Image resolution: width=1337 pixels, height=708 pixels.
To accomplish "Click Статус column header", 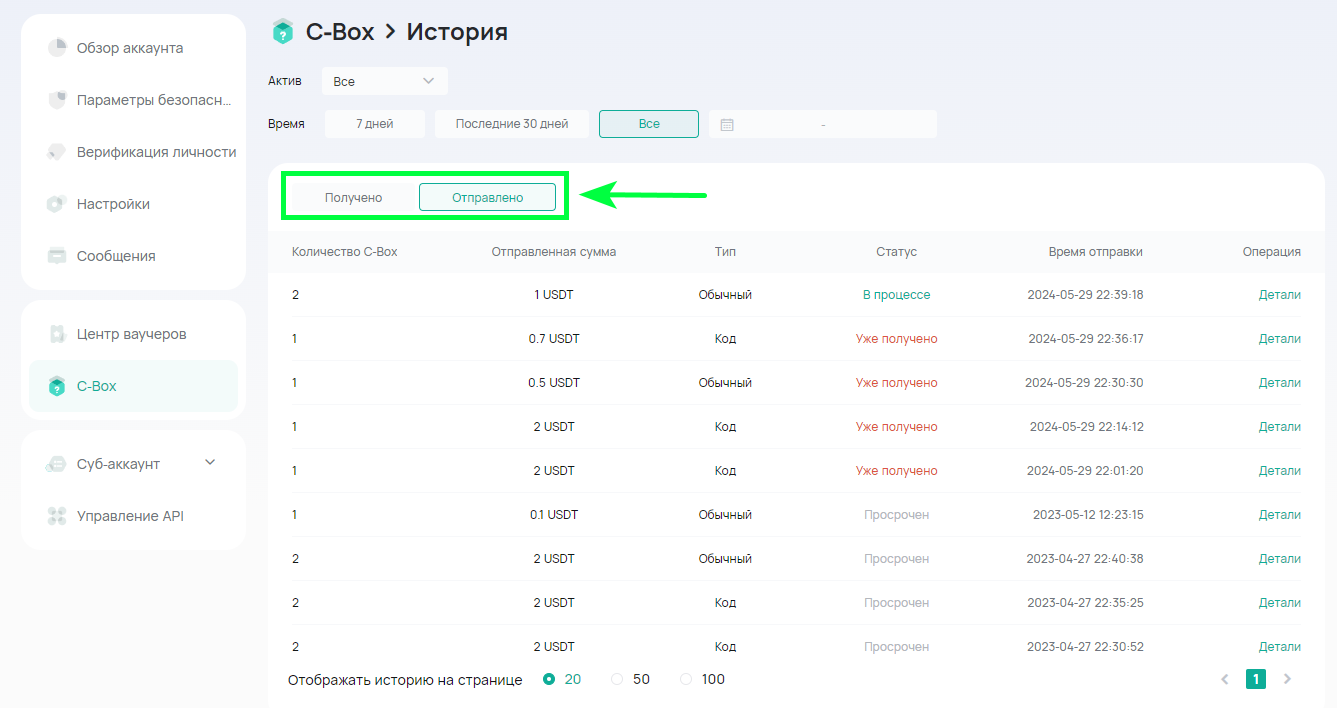I will point(896,252).
